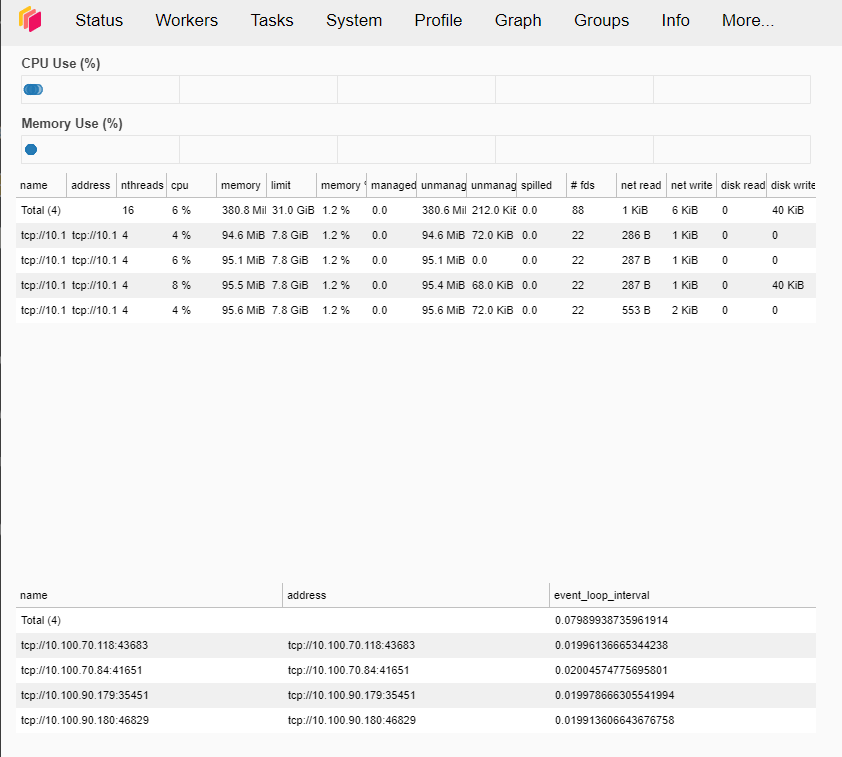
Task: Open the Graph tab
Action: (x=518, y=20)
